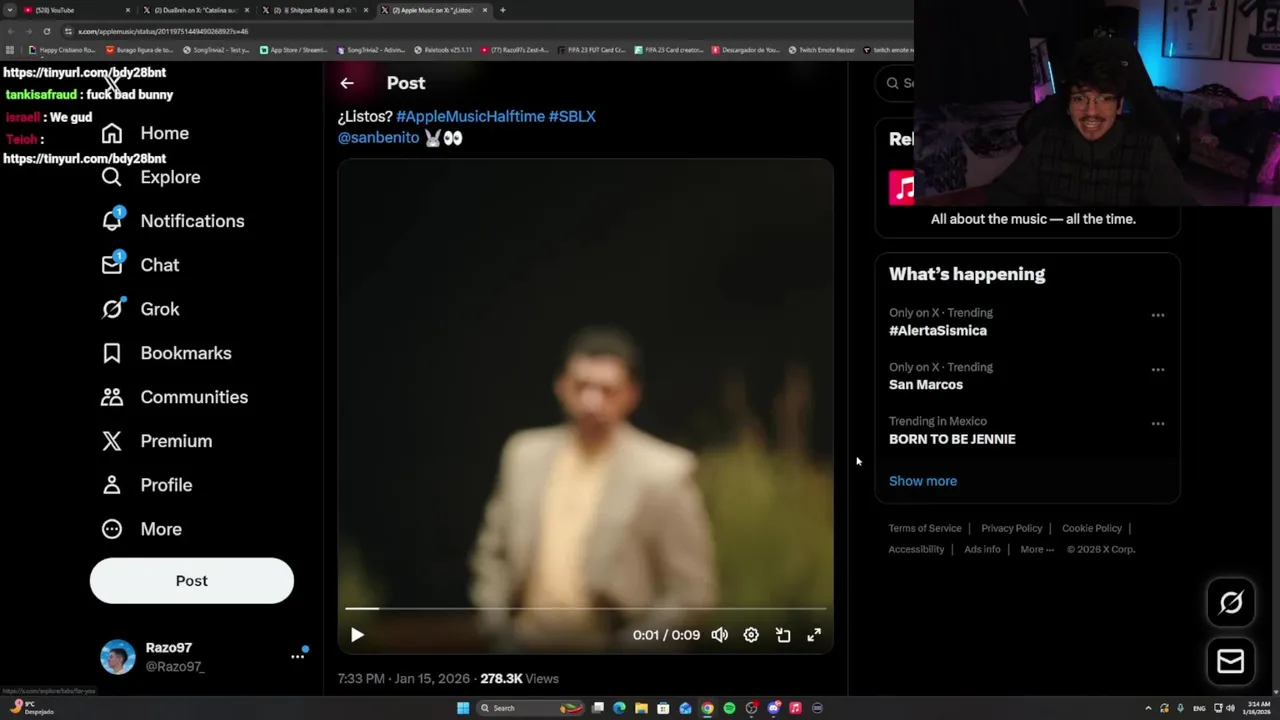Image resolution: width=1280 pixels, height=720 pixels.
Task: Open the floating Grok button
Action: coord(1231,602)
